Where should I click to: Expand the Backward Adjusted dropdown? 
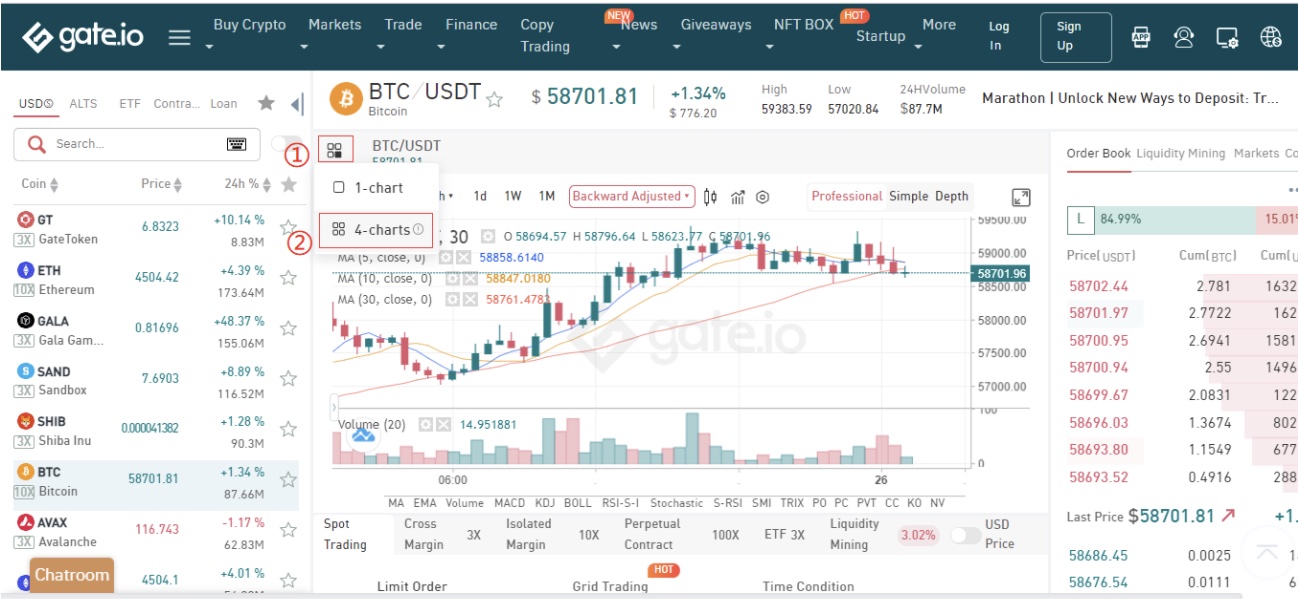coord(632,197)
